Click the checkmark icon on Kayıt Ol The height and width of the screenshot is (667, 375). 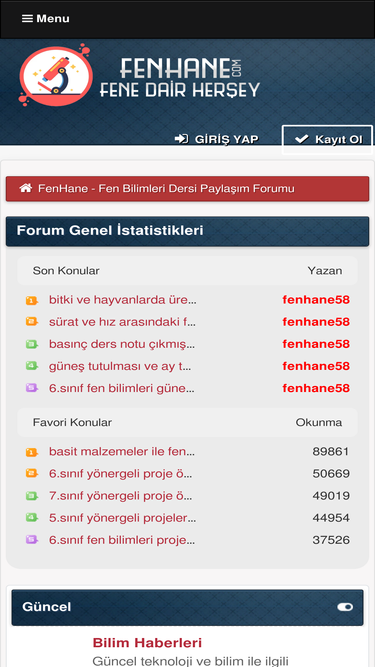[x=301, y=139]
